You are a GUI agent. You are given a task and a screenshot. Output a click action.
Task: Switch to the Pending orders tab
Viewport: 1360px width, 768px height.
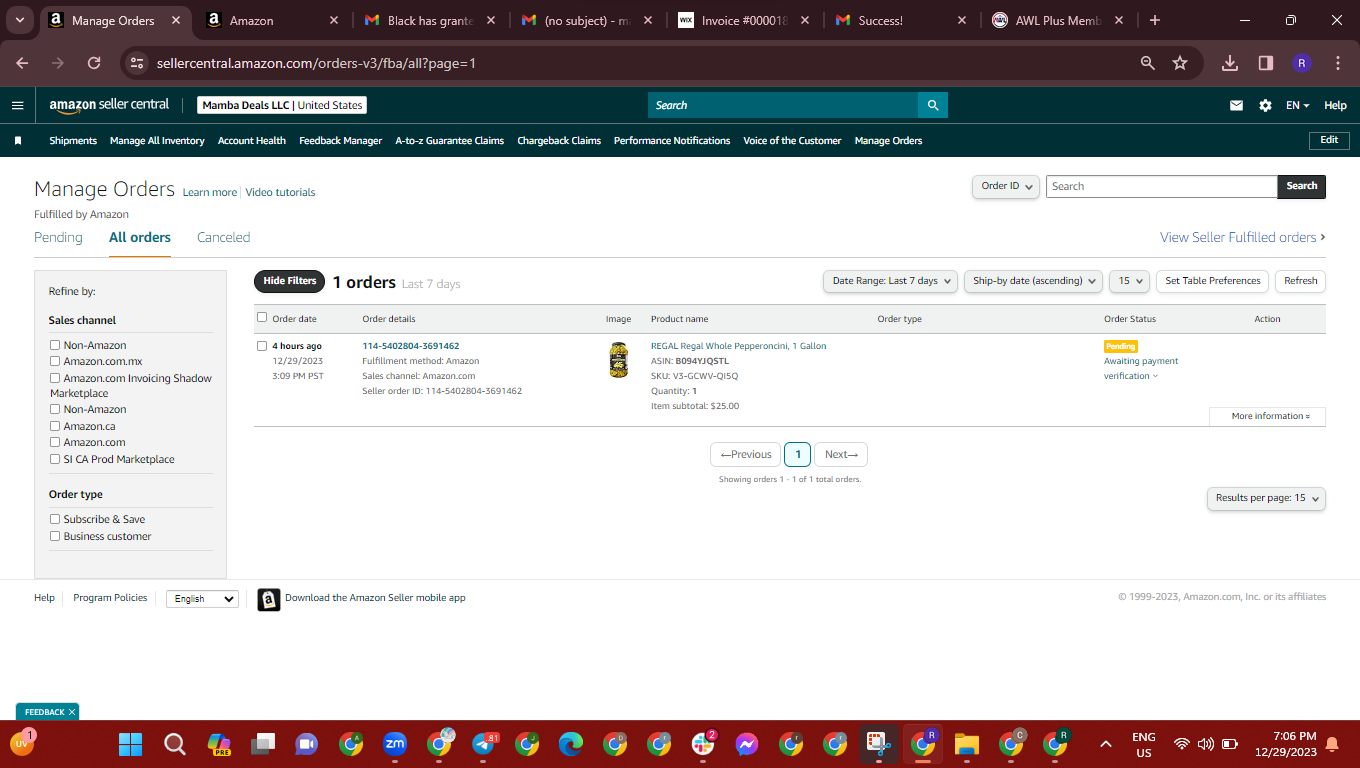58,238
